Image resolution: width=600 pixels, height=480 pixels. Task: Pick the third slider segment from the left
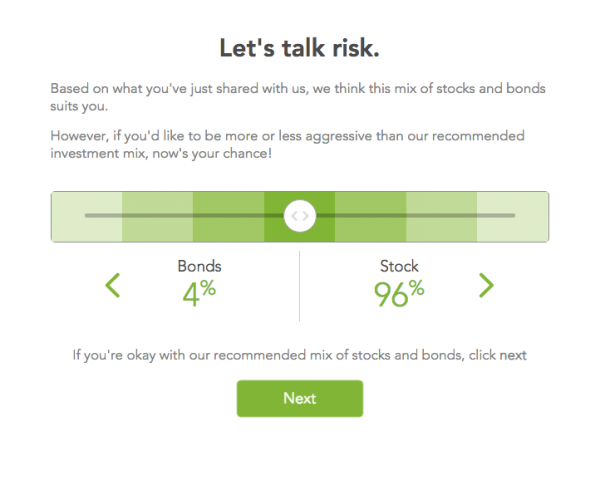(x=228, y=232)
